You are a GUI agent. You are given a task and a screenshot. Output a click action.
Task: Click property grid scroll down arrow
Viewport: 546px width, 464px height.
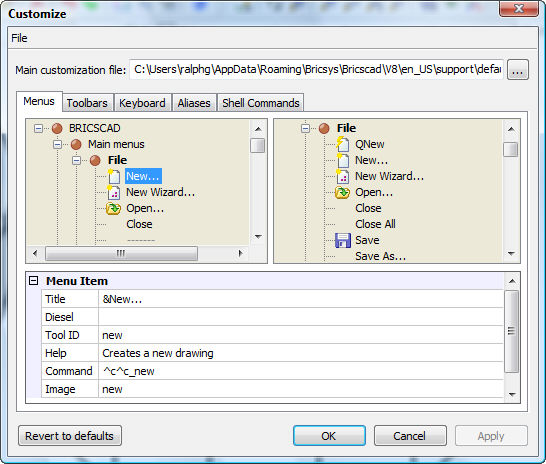(512, 394)
